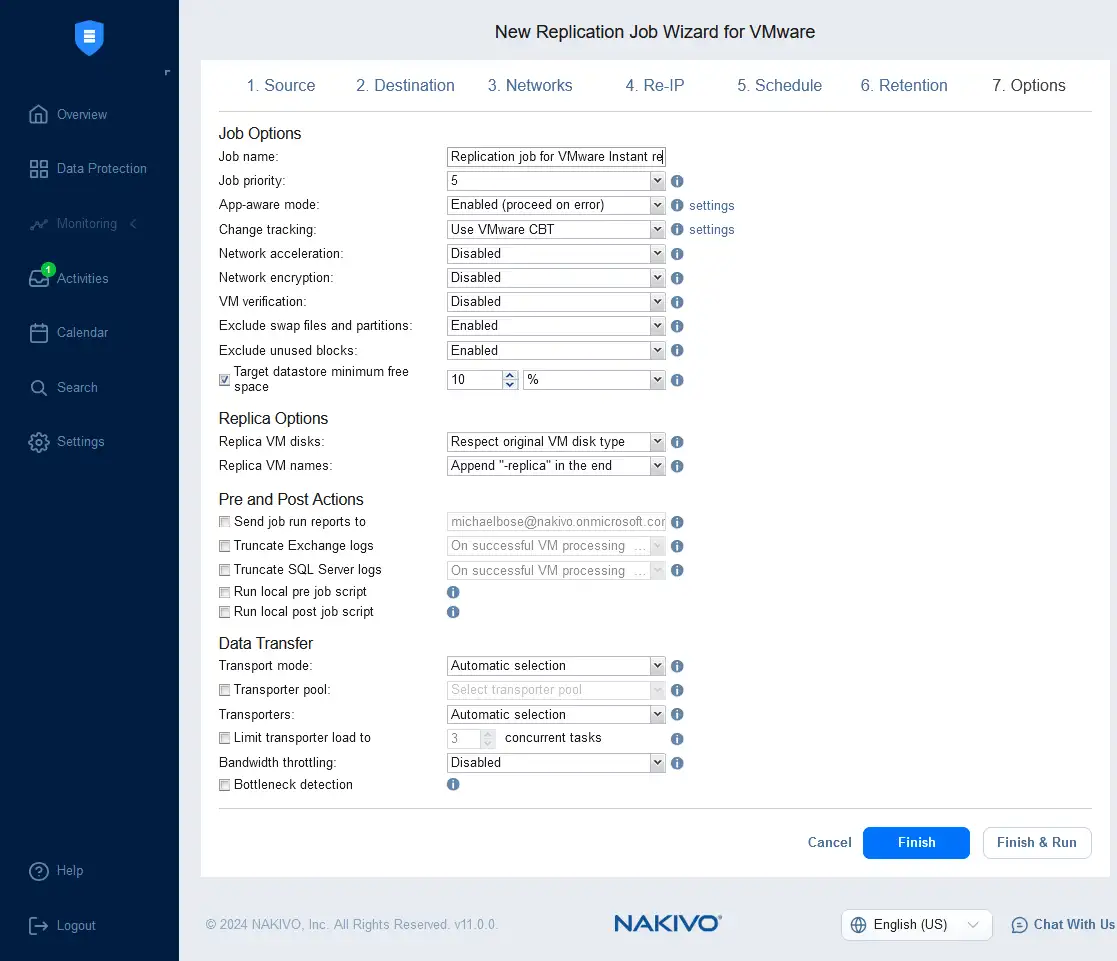1117x961 pixels.
Task: Open the VM verification dropdown
Action: point(556,302)
